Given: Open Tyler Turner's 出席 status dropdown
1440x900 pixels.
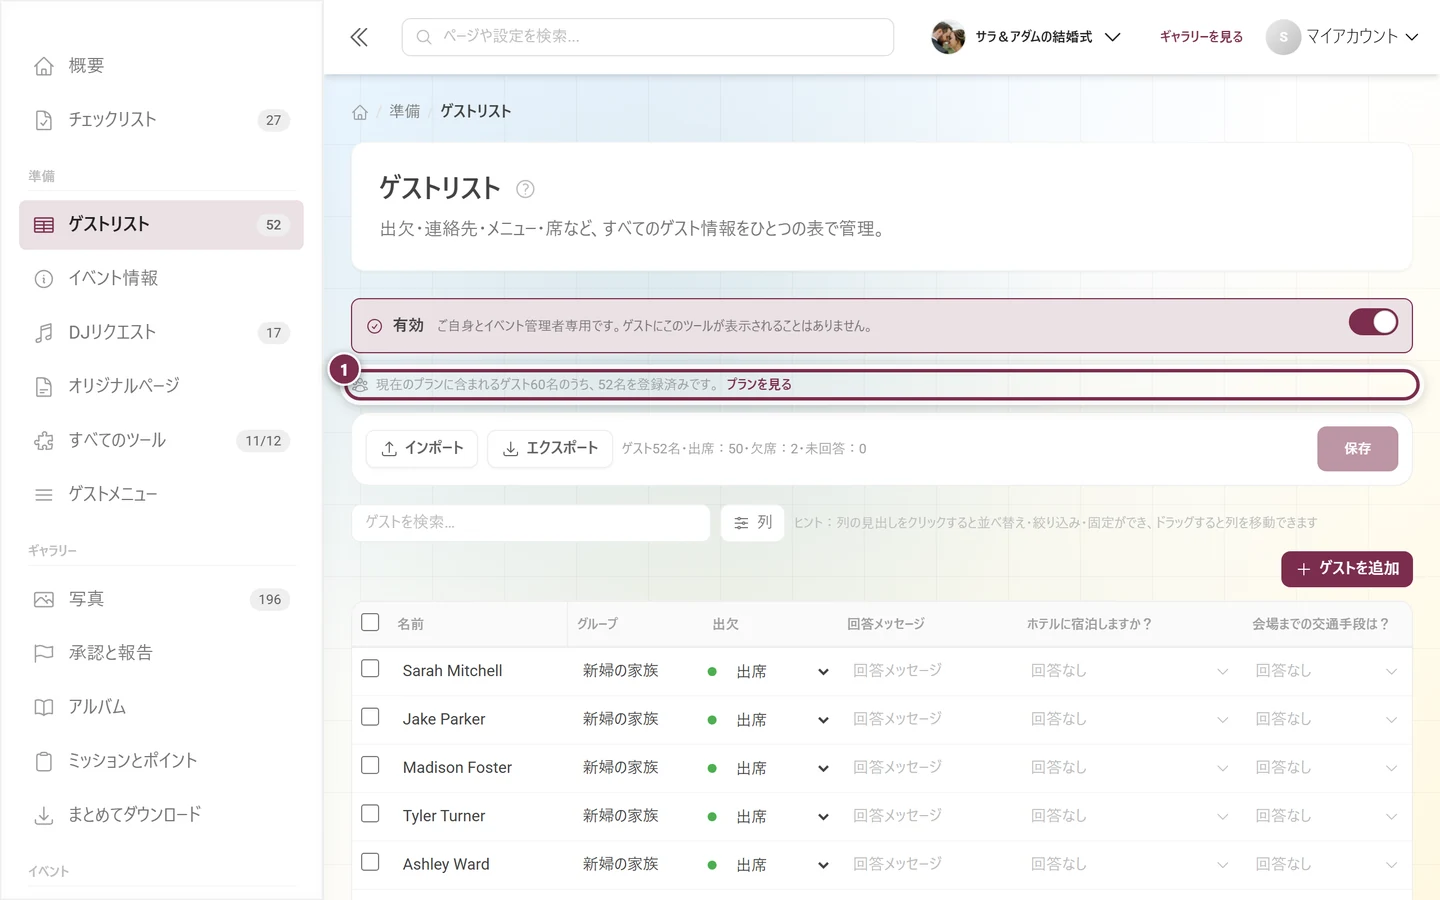Looking at the screenshot, I should 768,817.
